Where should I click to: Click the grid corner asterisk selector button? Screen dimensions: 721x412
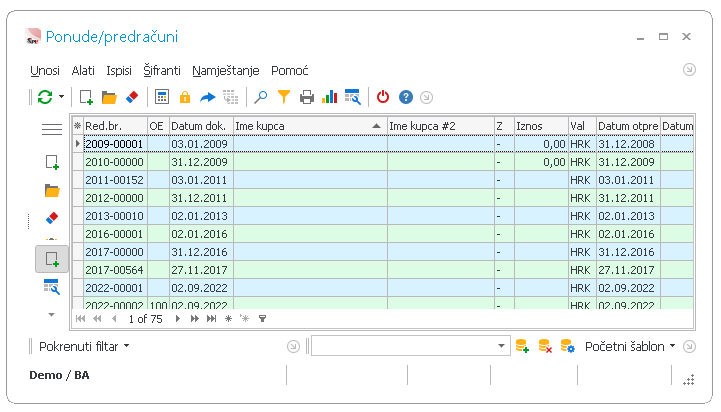[x=78, y=126]
